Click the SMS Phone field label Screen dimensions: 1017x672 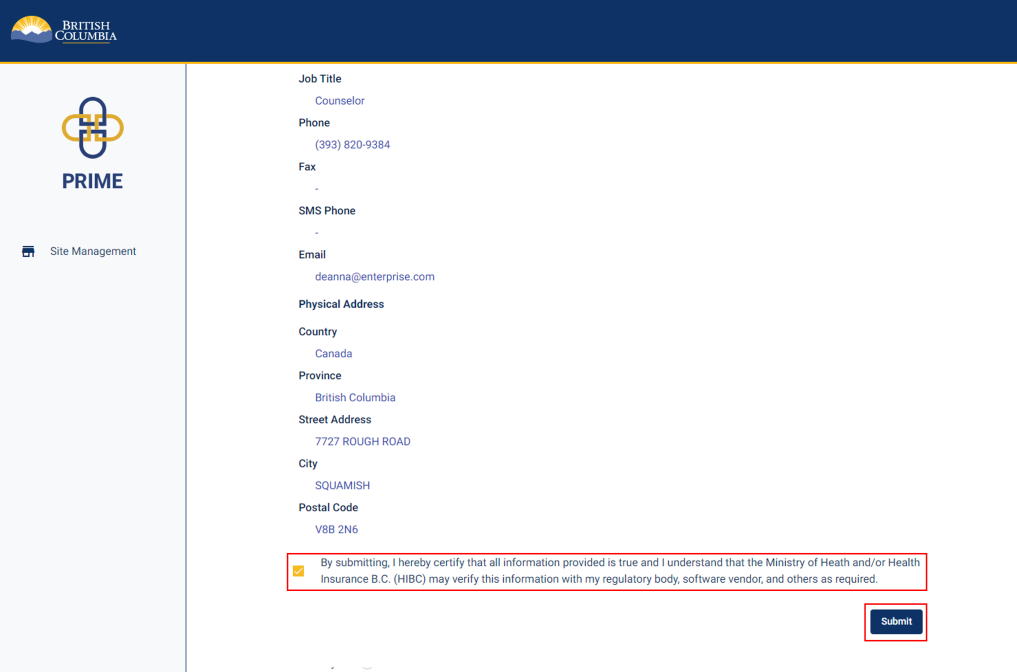(326, 211)
